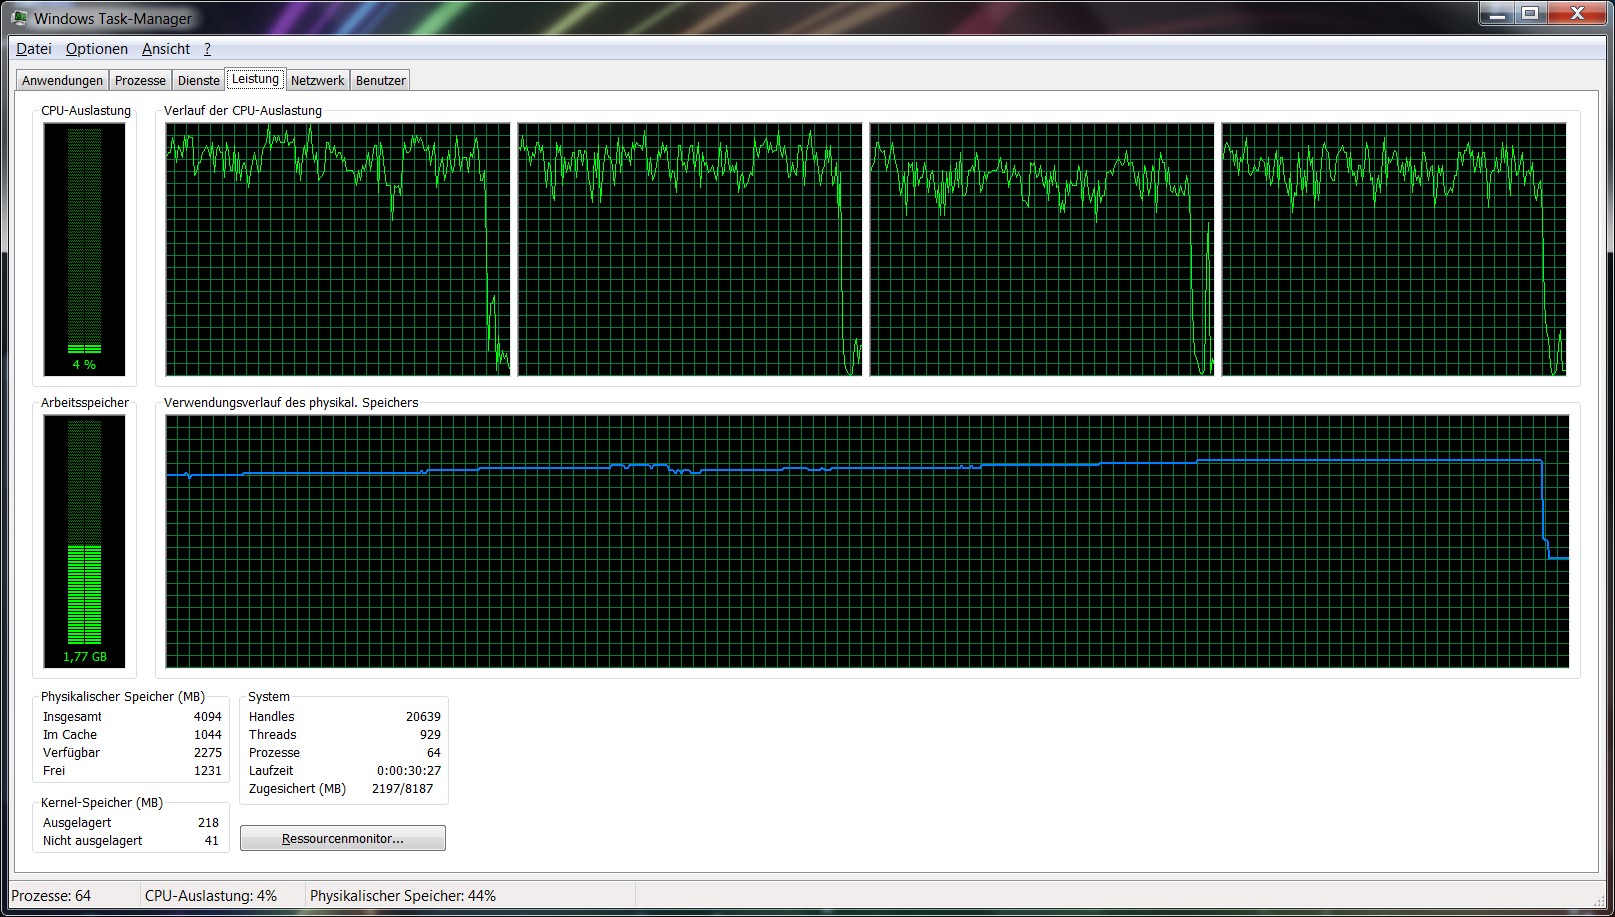Maximize the Task-Manager window

(x=1530, y=14)
